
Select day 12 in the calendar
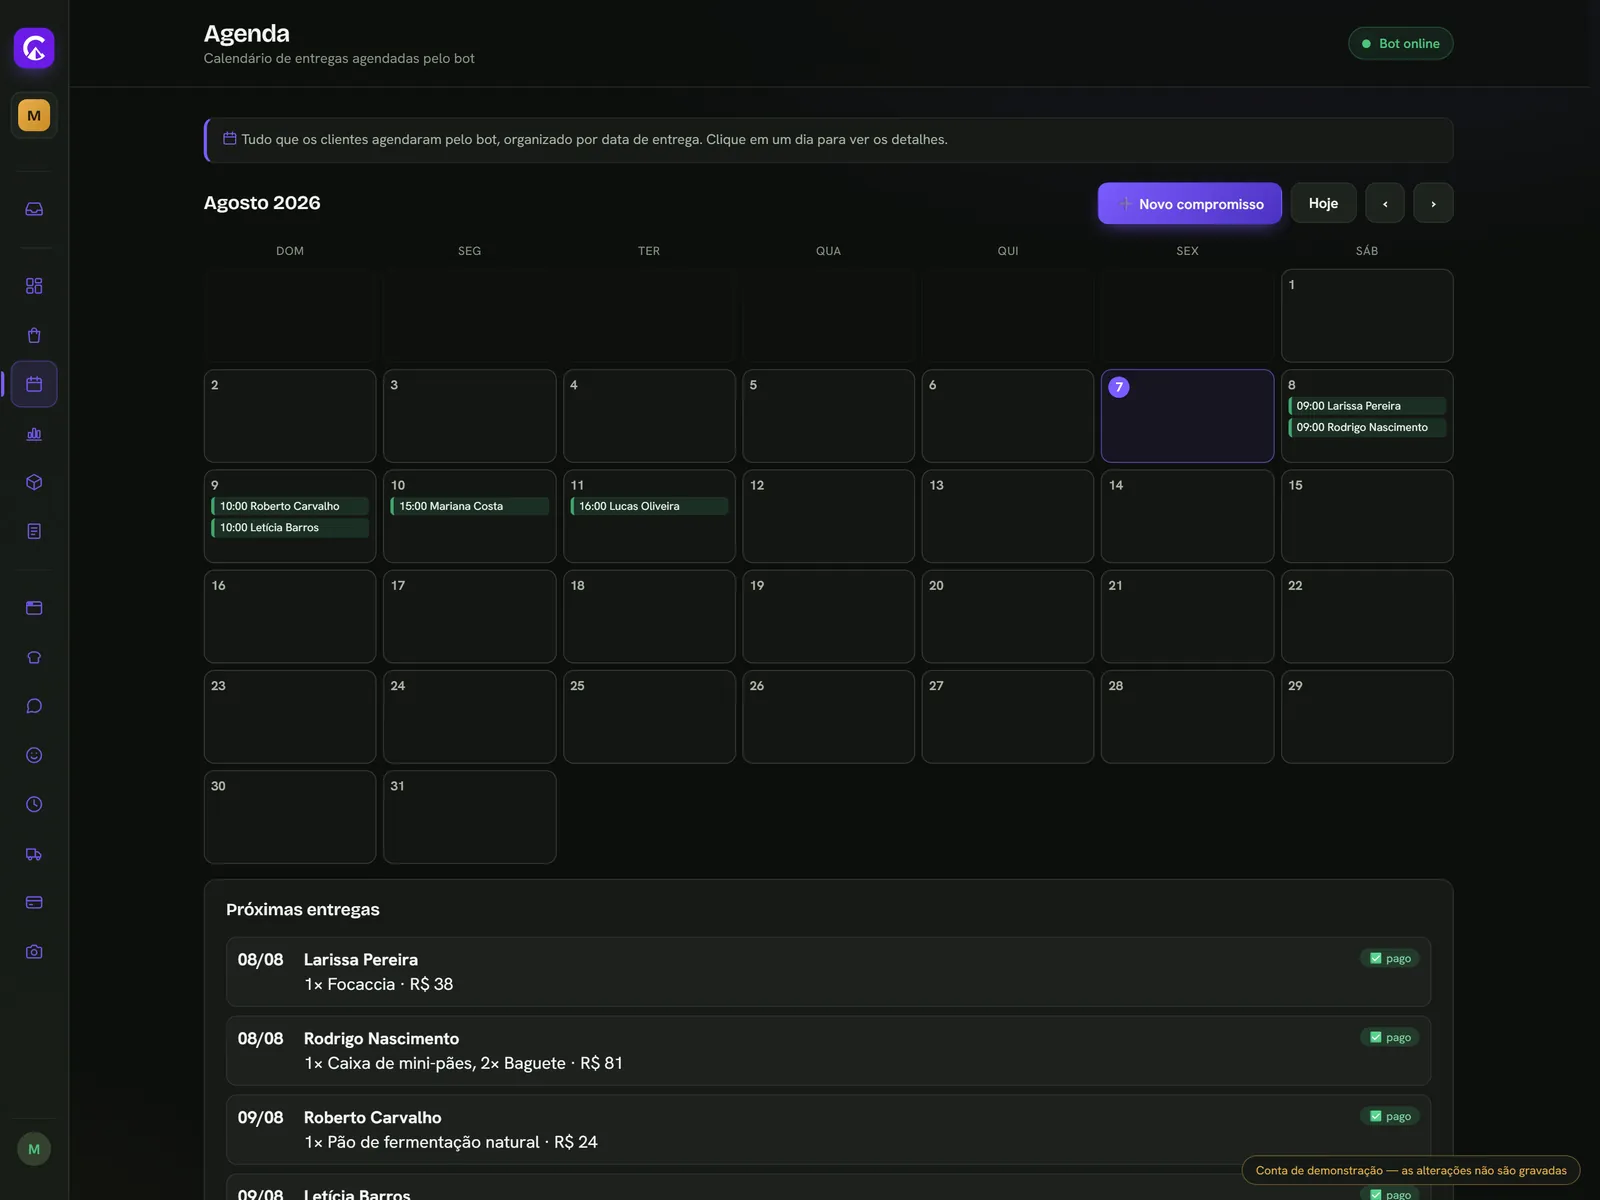coord(828,516)
